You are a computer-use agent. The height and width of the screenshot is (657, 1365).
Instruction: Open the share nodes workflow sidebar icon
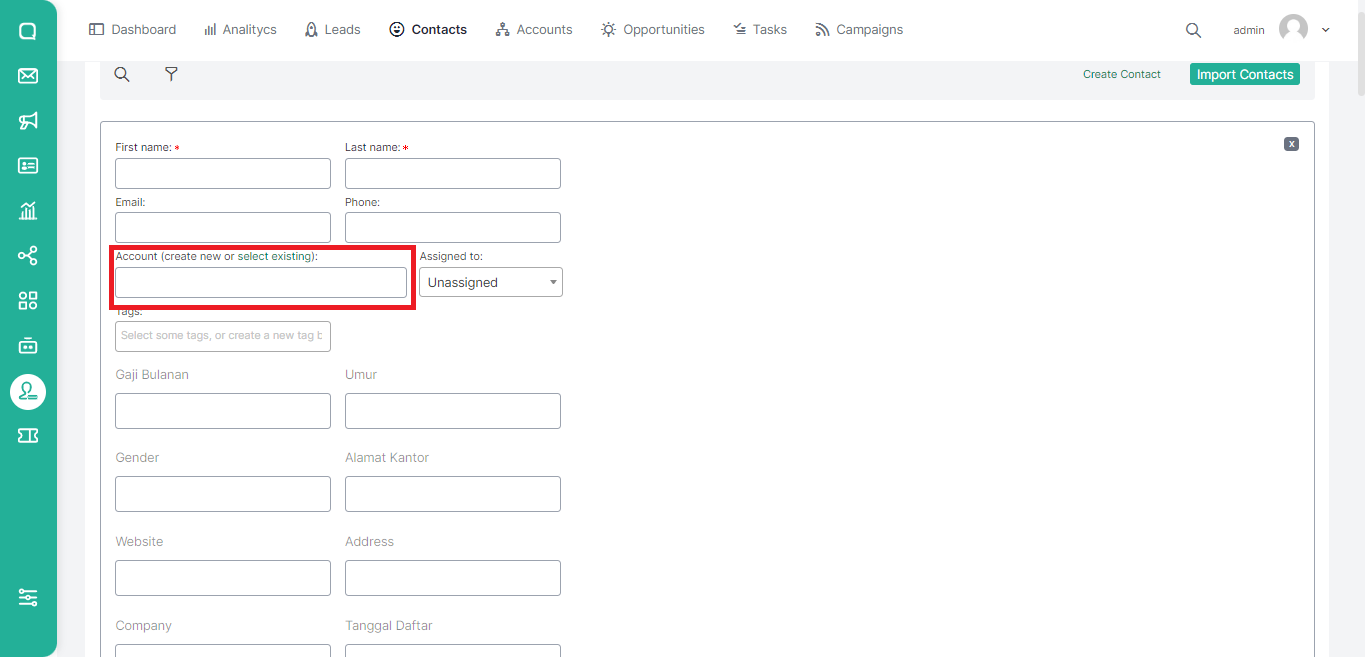tap(28, 256)
